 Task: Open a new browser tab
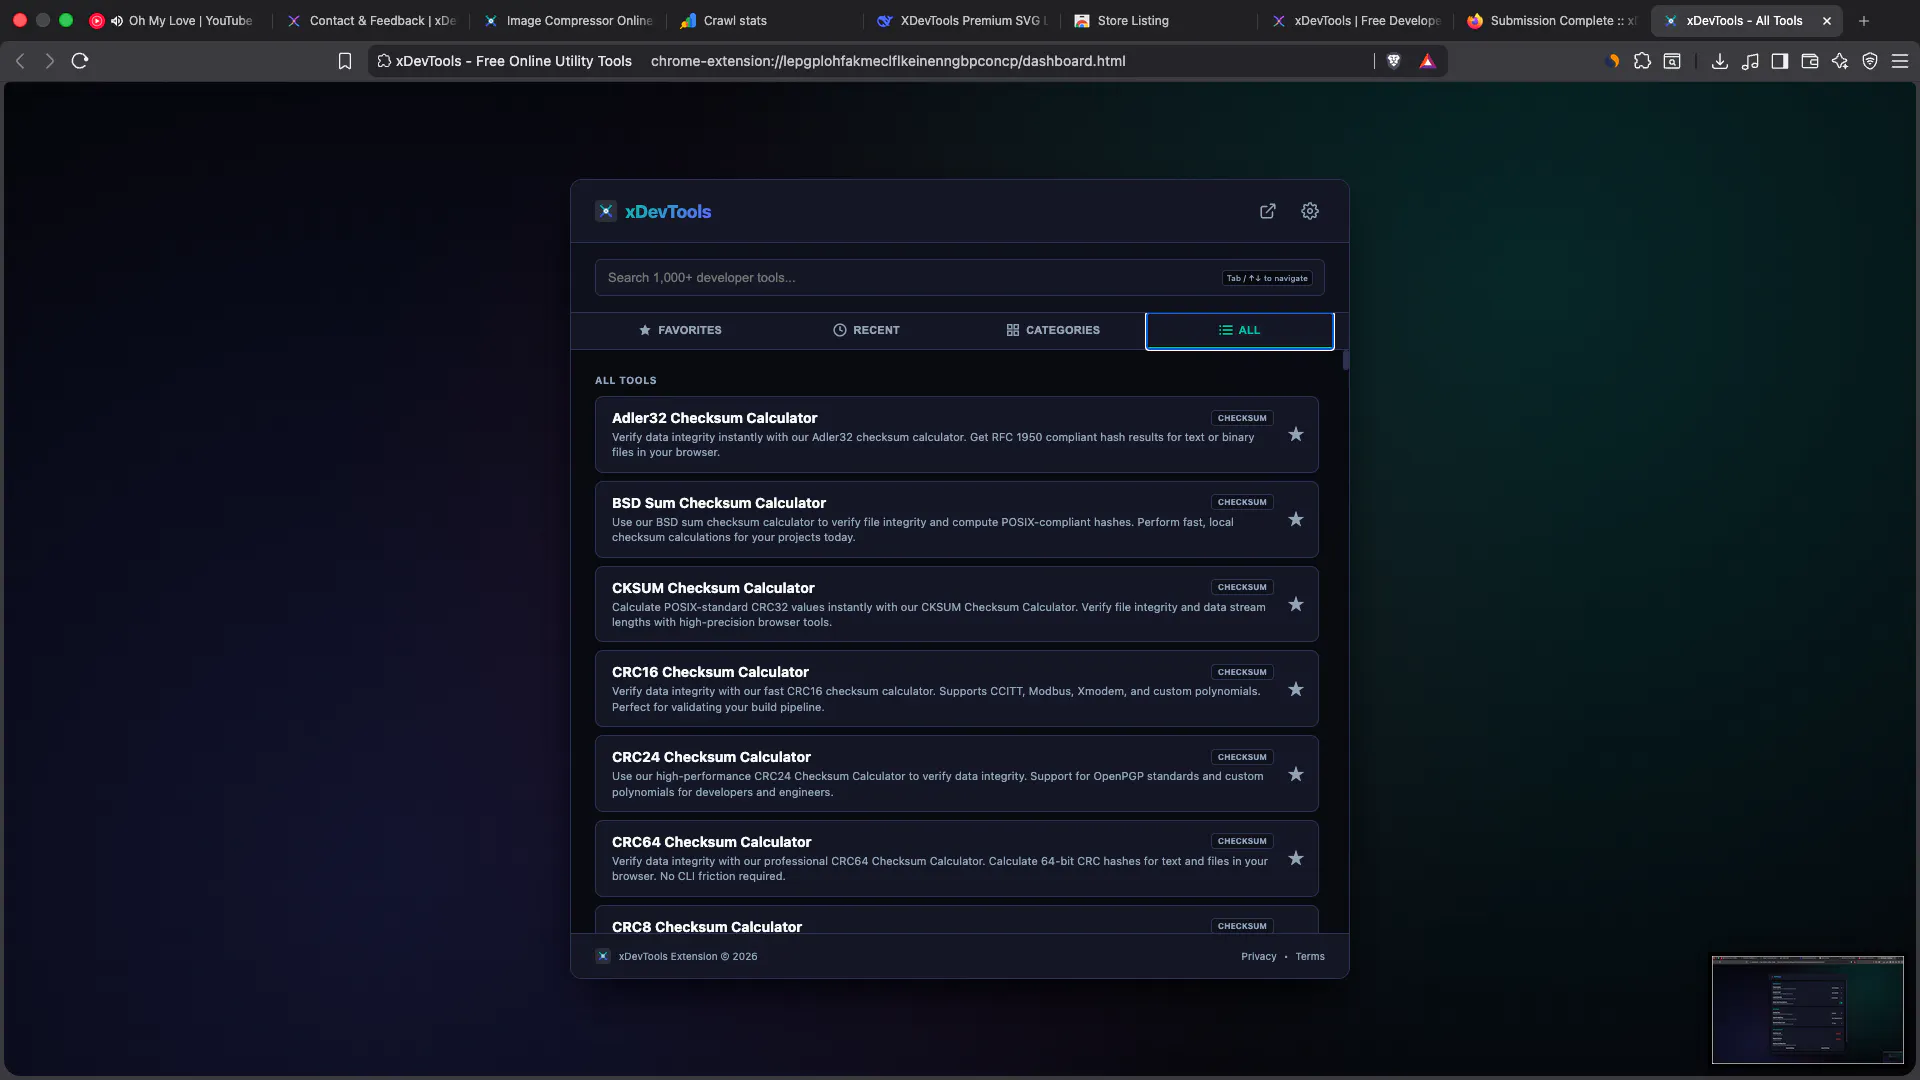point(1864,20)
